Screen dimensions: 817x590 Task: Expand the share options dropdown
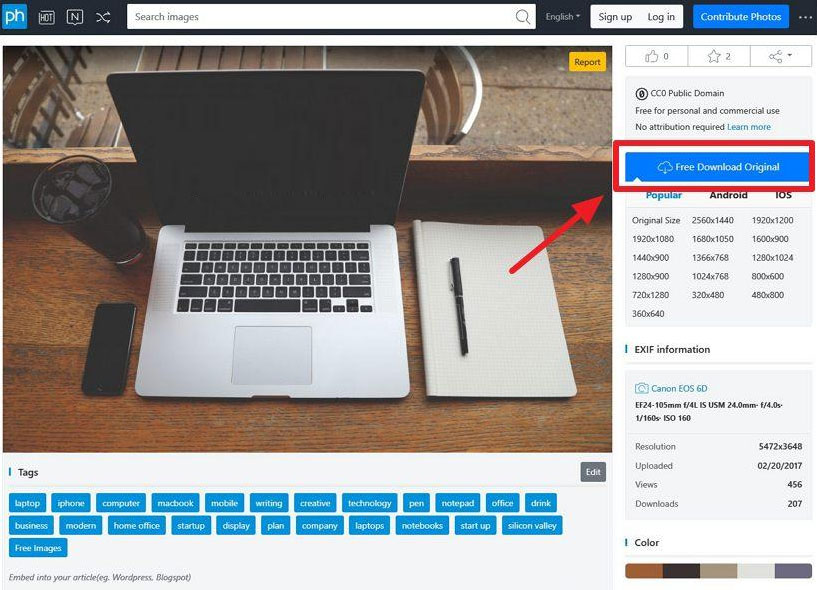click(x=781, y=56)
